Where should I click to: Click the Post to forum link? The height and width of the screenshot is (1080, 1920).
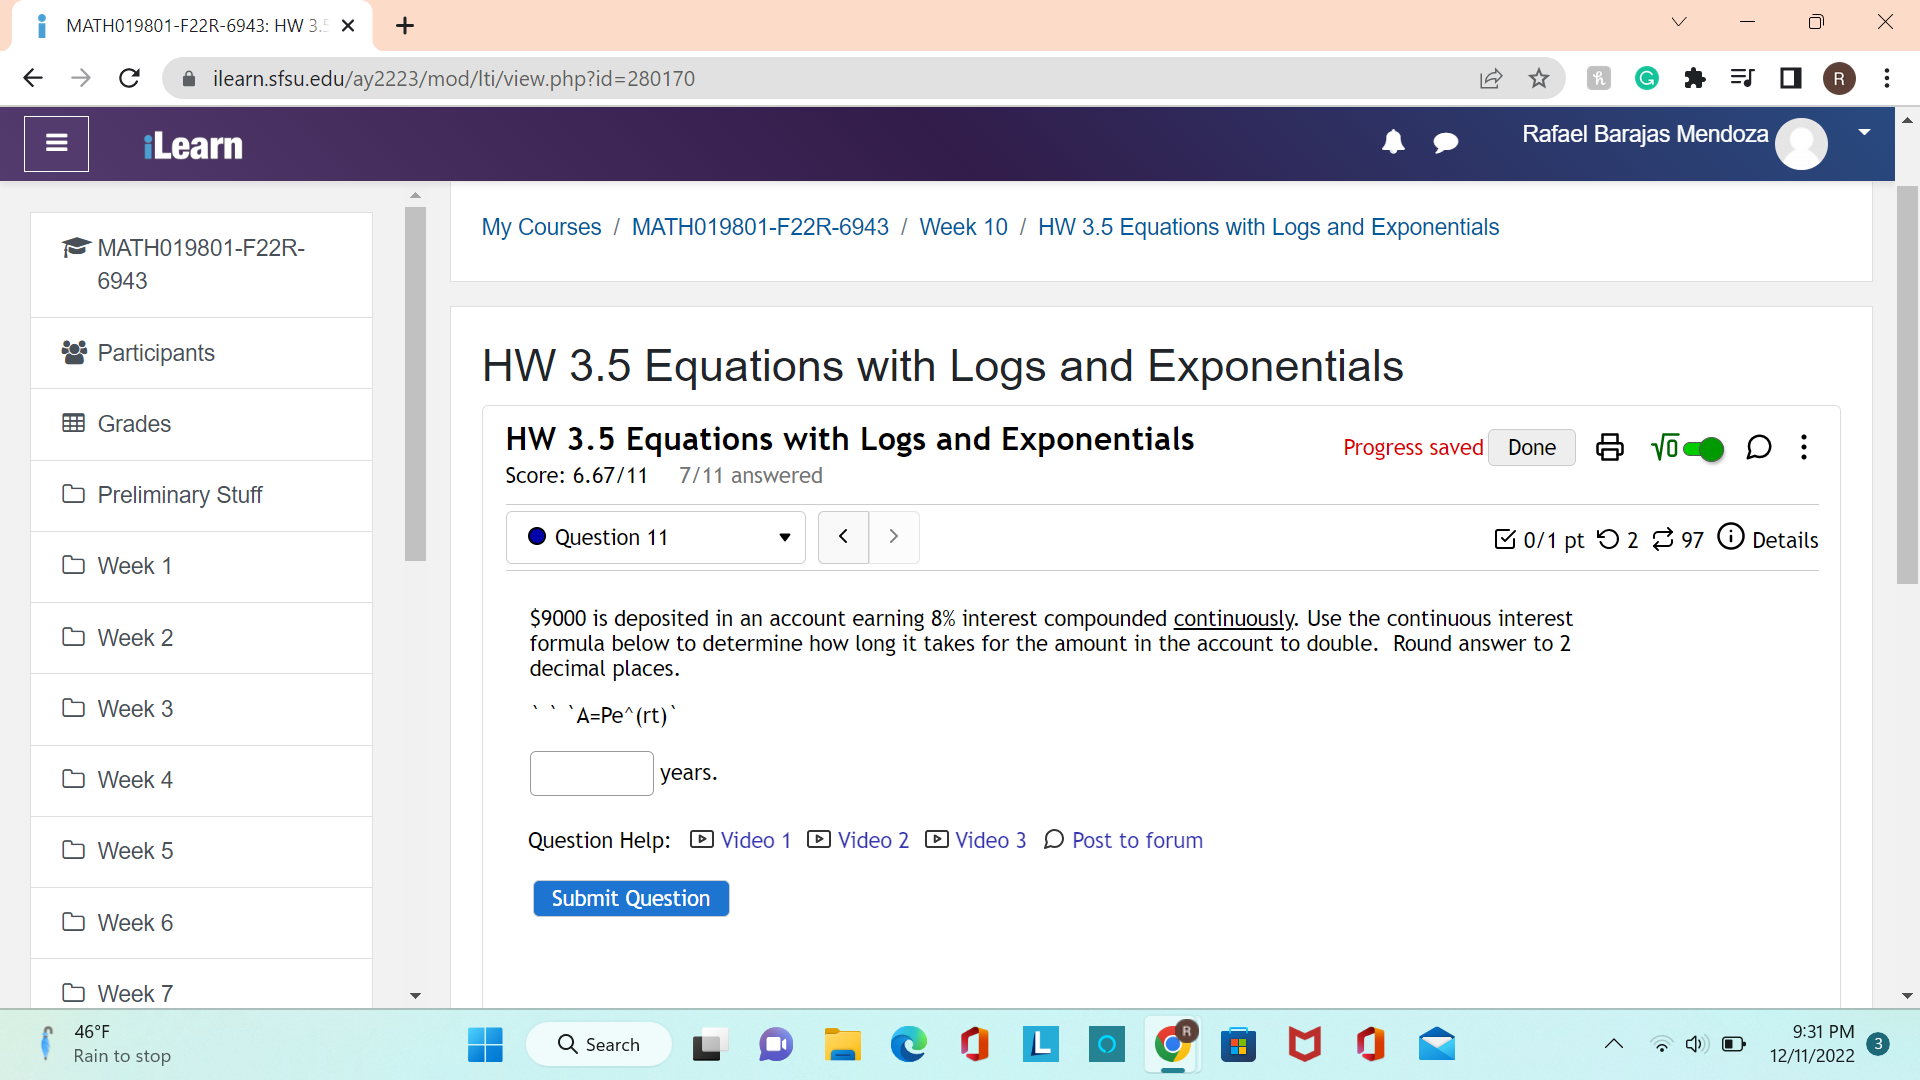[x=1136, y=840]
